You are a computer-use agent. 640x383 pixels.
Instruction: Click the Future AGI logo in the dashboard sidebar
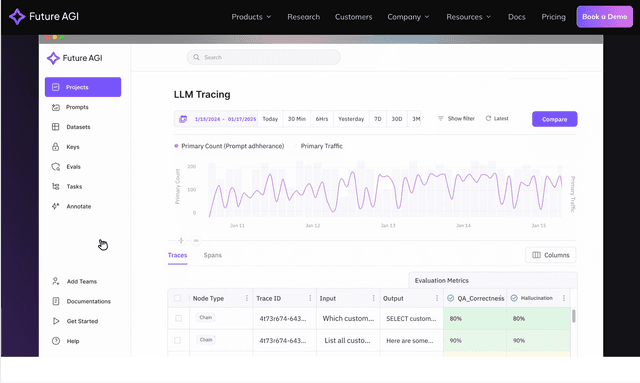75,58
